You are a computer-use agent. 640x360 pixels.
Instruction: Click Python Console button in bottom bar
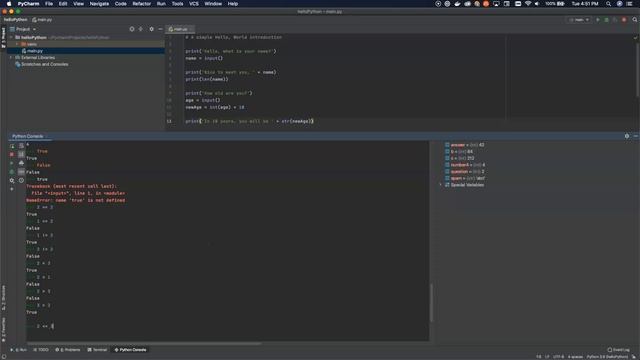tap(131, 350)
